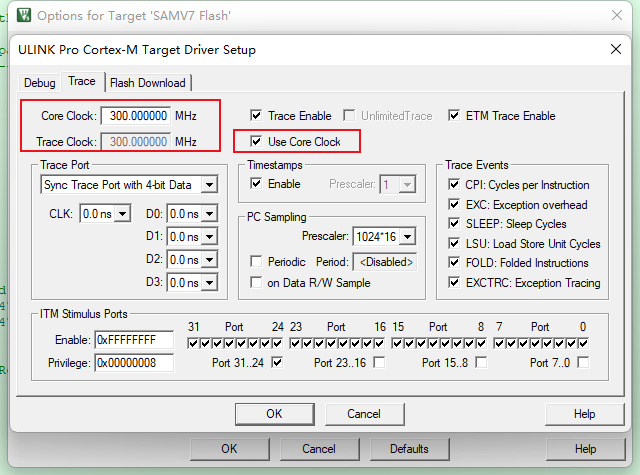This screenshot has height=475, width=640.
Task: Toggle CPI: Cycles per Instruction event
Action: 455,185
